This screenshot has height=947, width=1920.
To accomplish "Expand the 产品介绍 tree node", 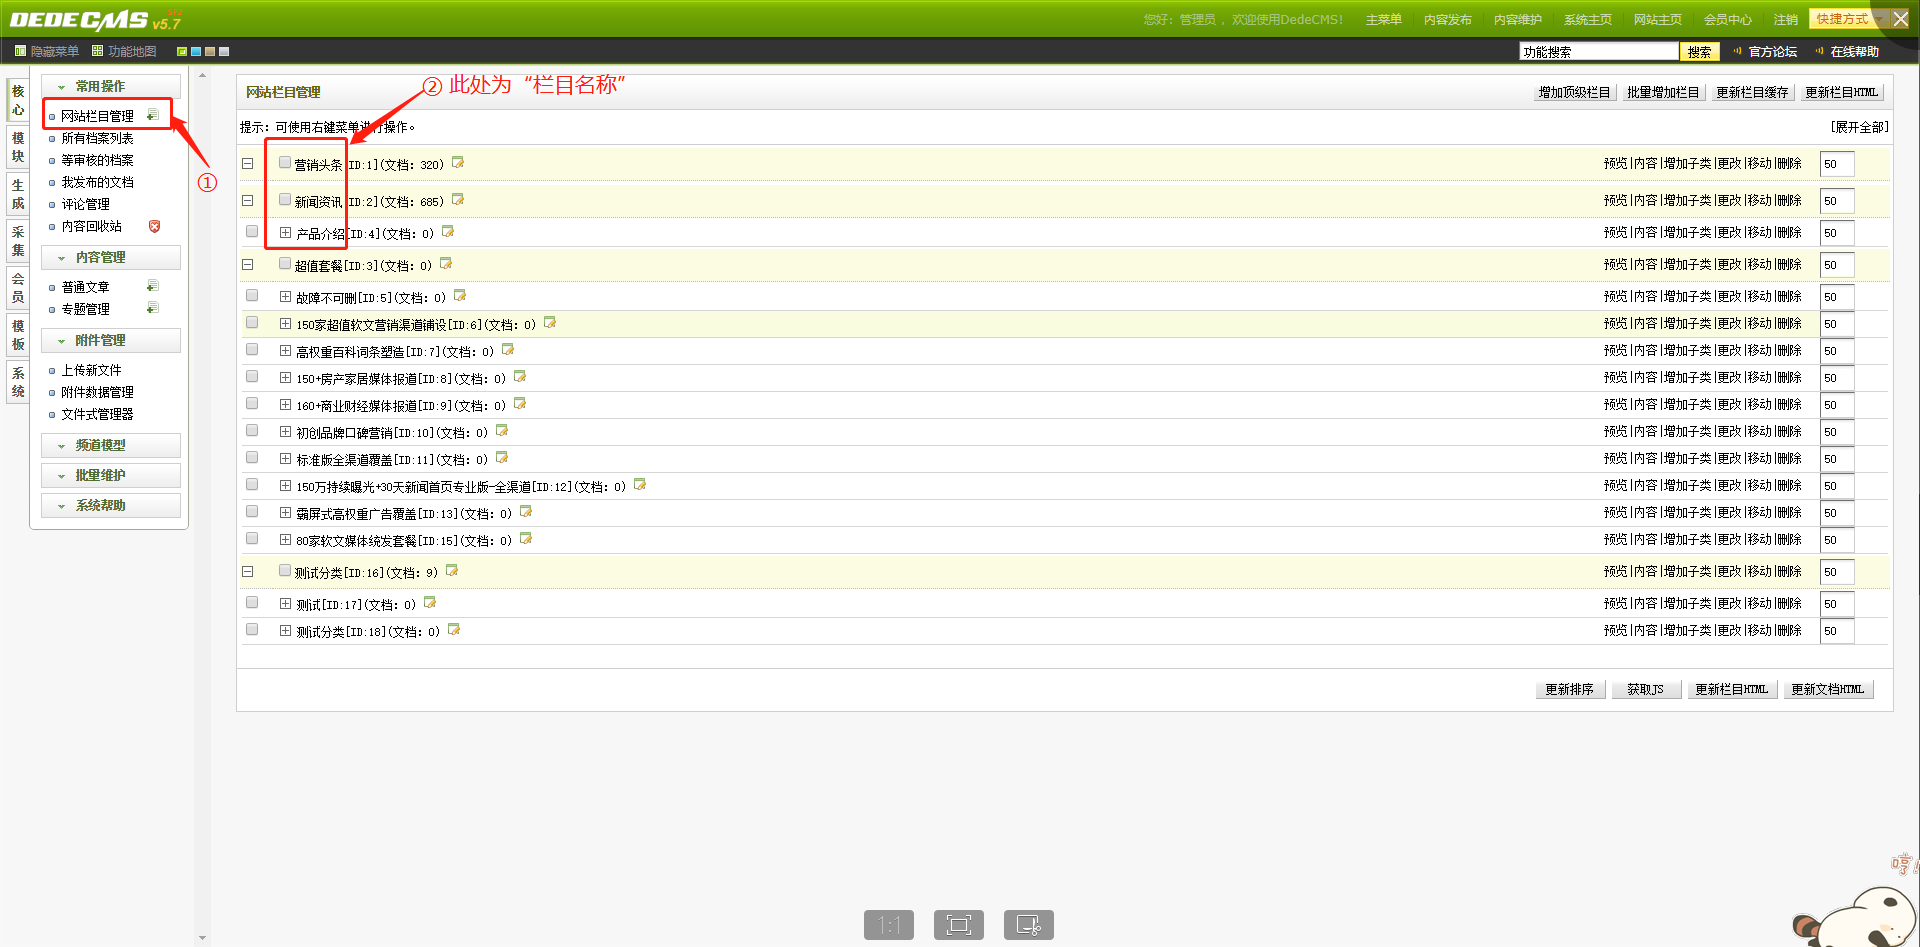I will pos(285,232).
